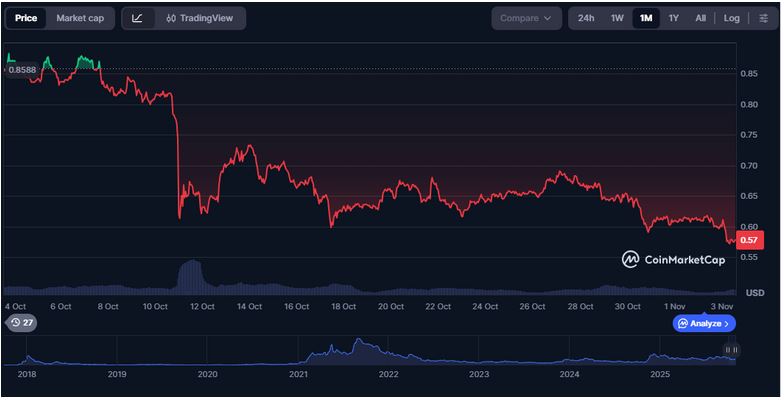Select the 24h time range tab
Viewport: 784px width, 402px height.
click(x=586, y=18)
